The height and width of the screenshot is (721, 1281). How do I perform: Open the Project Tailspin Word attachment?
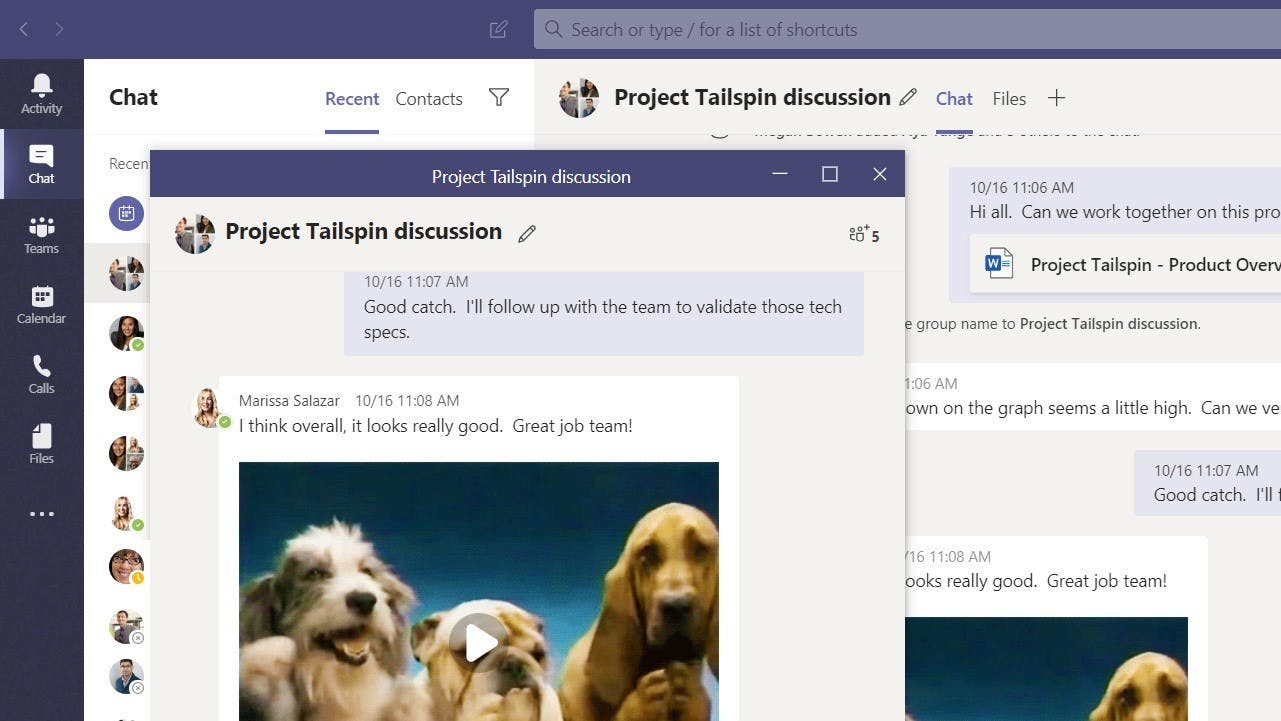pos(1125,264)
